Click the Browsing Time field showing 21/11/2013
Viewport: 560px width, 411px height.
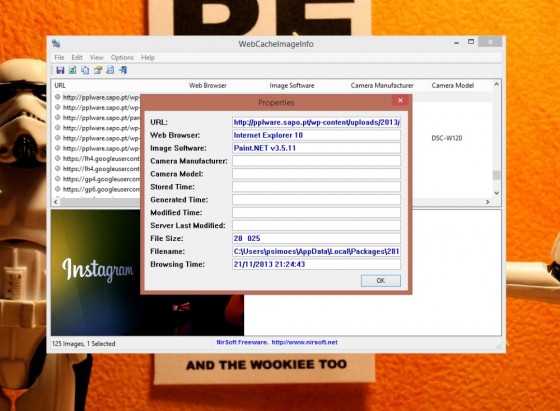(x=316, y=264)
